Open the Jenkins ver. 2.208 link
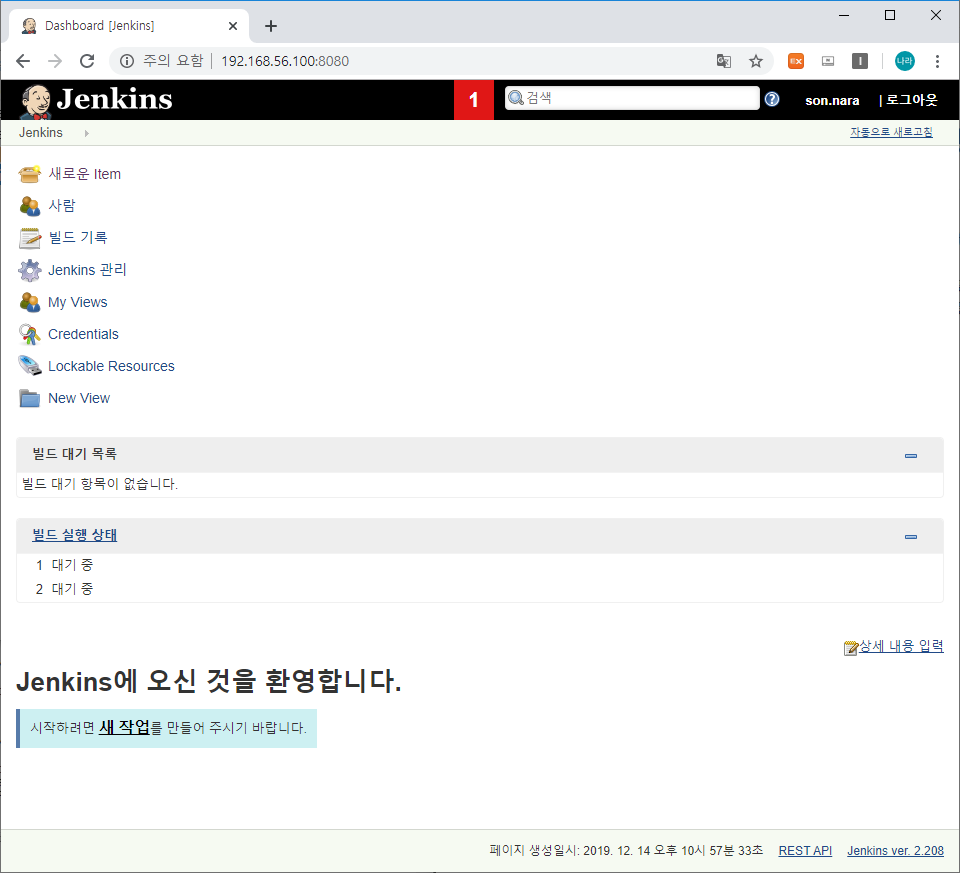 tap(895, 851)
